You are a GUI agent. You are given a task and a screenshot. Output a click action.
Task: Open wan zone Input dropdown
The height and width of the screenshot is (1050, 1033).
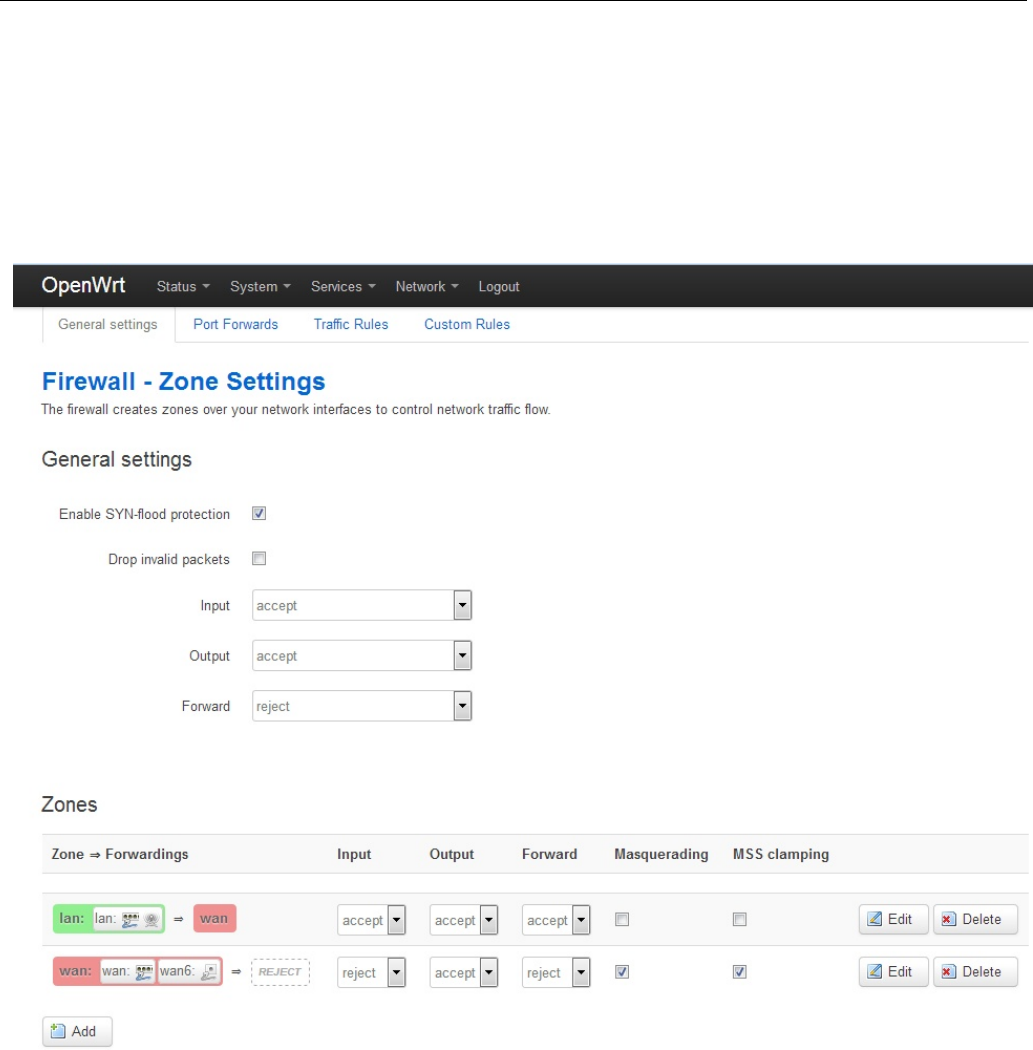pos(372,972)
